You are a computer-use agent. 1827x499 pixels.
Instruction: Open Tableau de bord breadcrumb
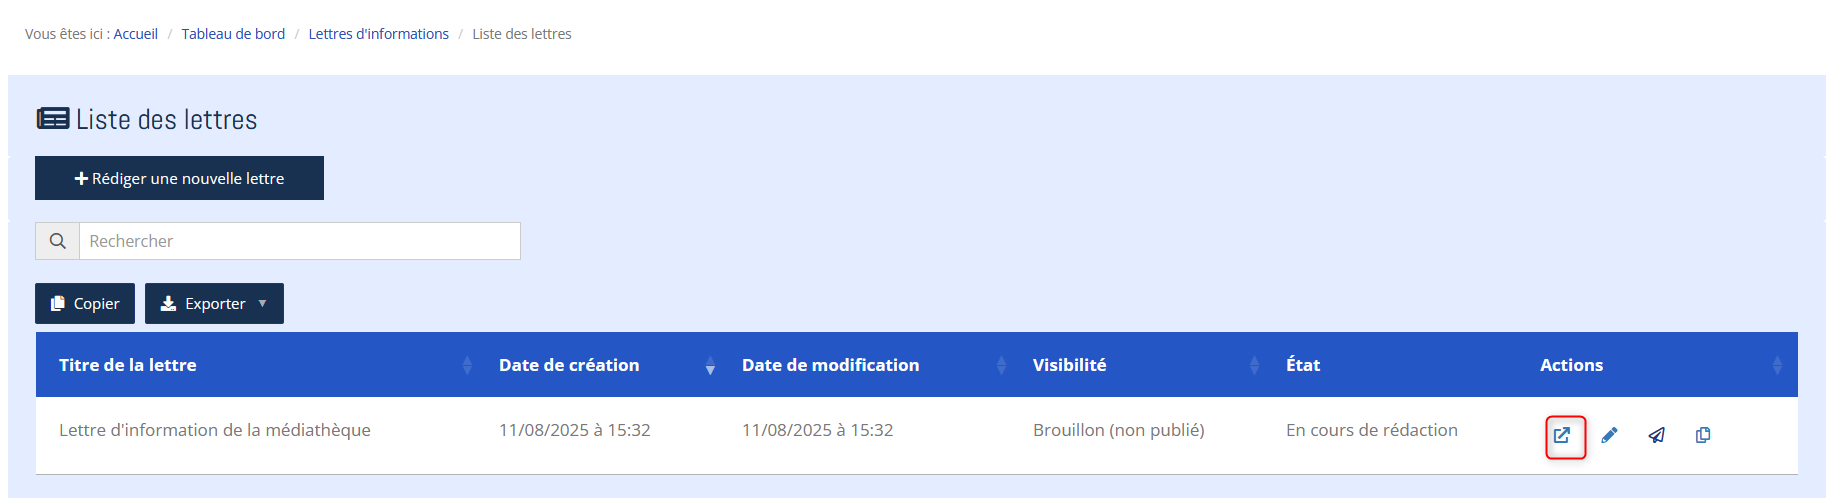point(233,34)
